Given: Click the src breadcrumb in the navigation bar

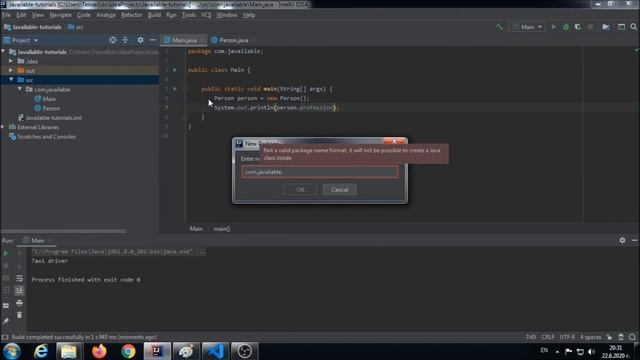Looking at the screenshot, I should [76, 27].
